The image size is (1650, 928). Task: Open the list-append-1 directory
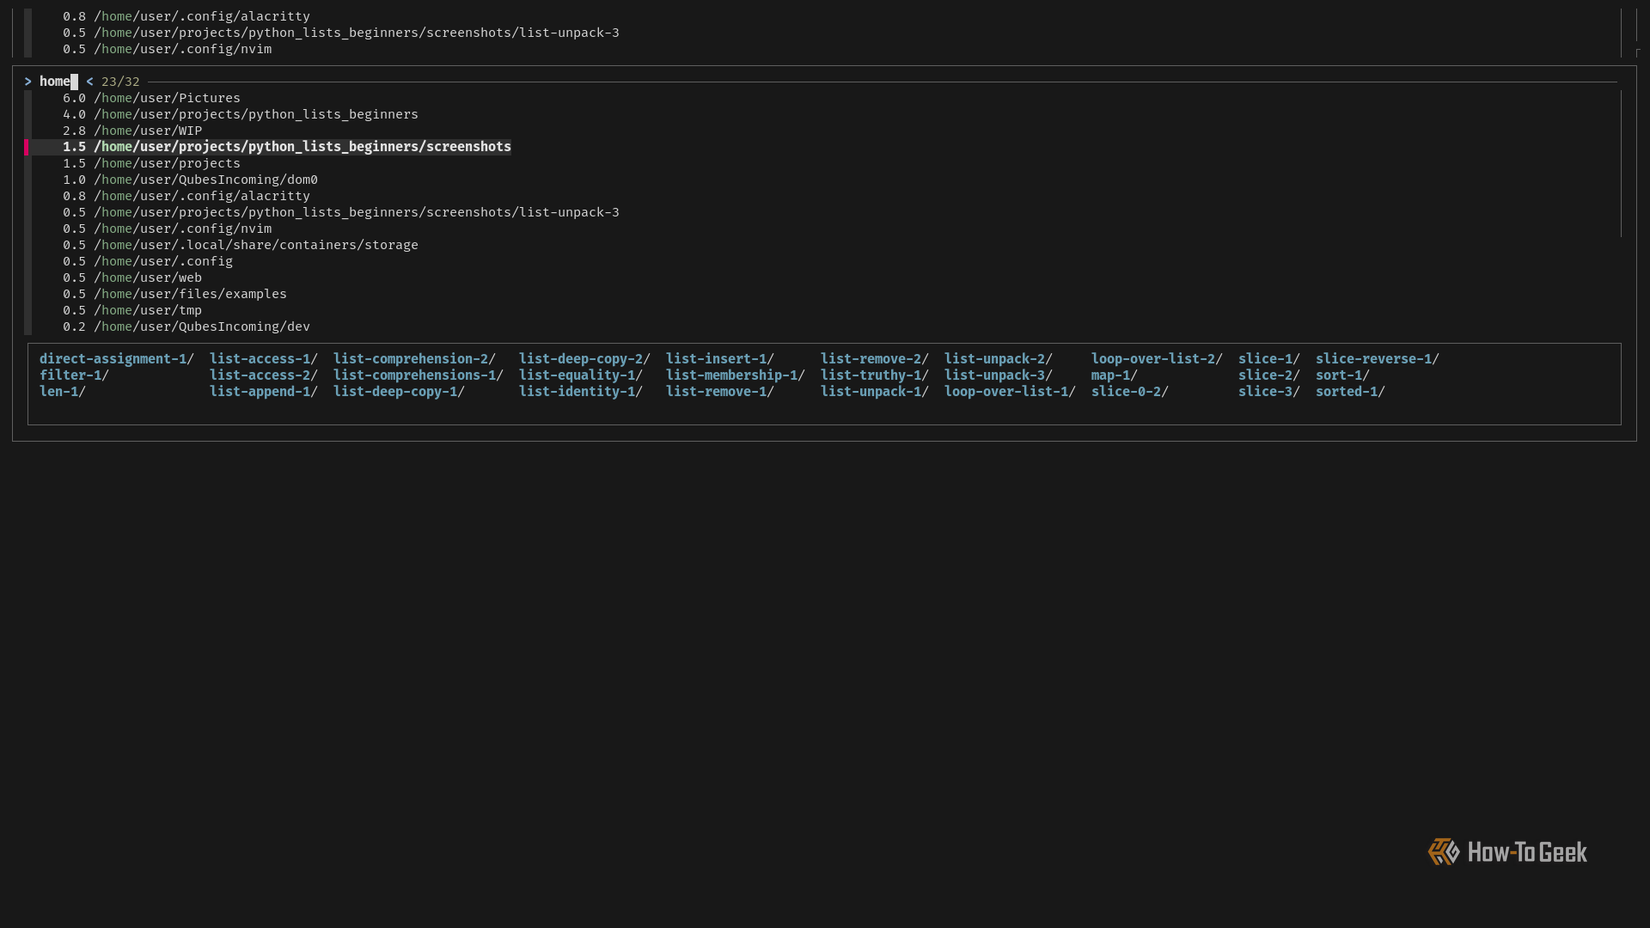coord(260,391)
